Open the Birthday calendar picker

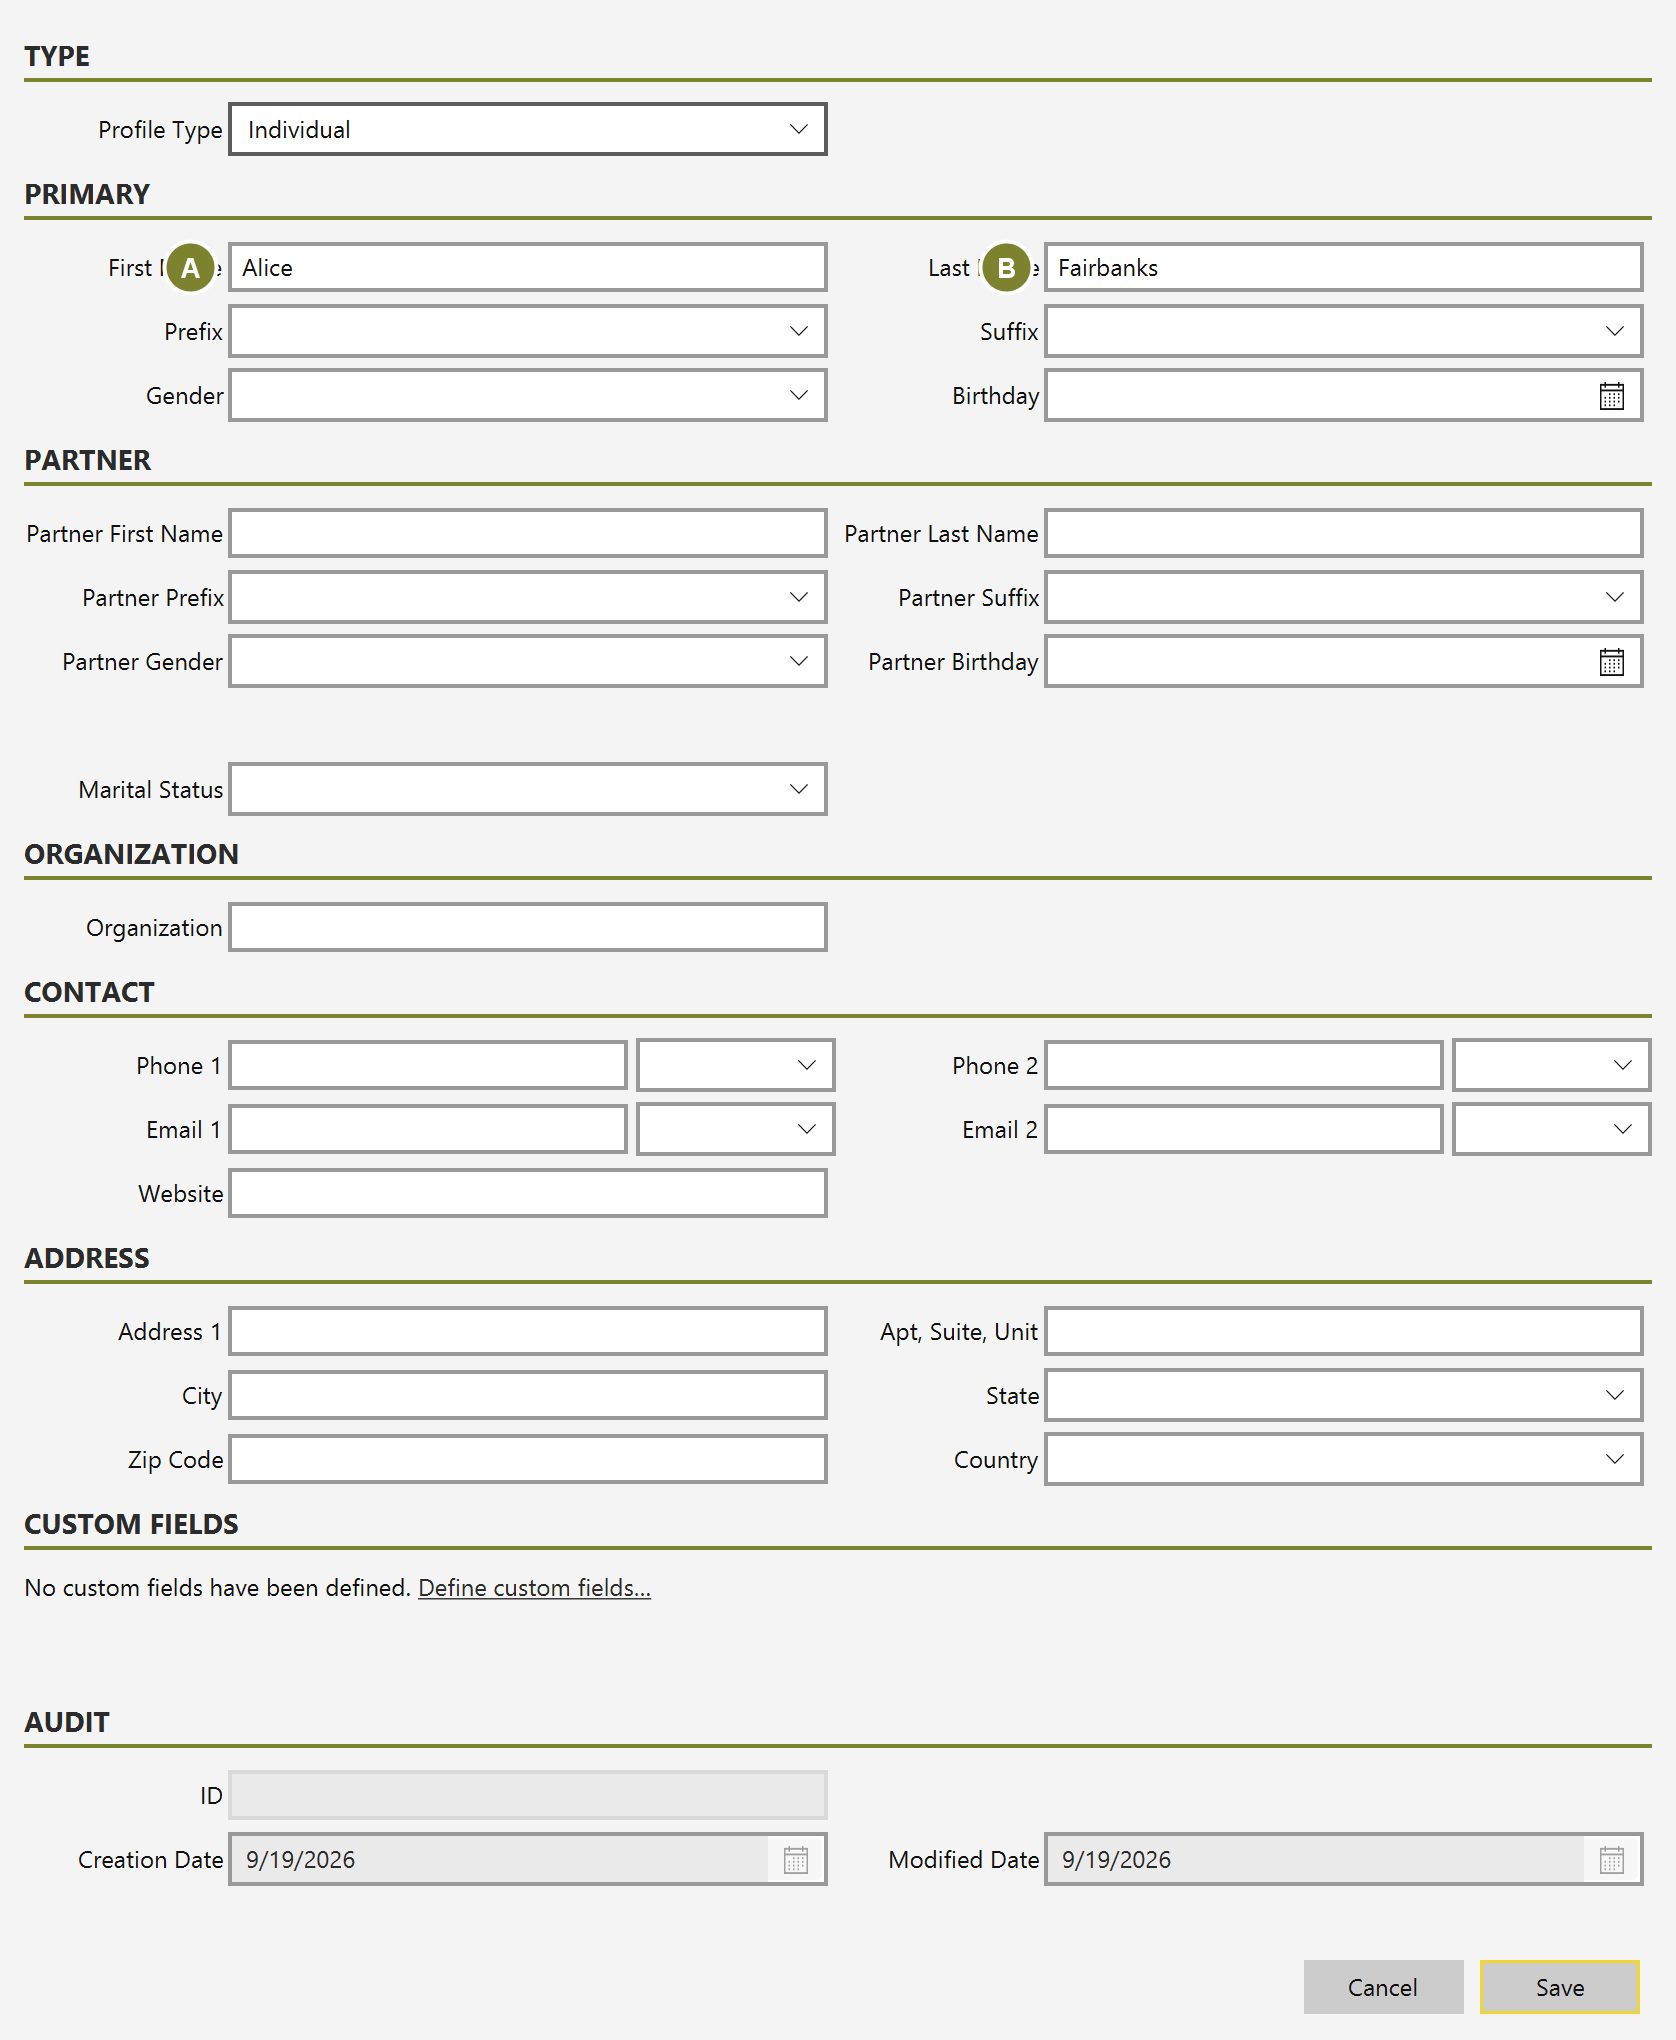tap(1611, 396)
